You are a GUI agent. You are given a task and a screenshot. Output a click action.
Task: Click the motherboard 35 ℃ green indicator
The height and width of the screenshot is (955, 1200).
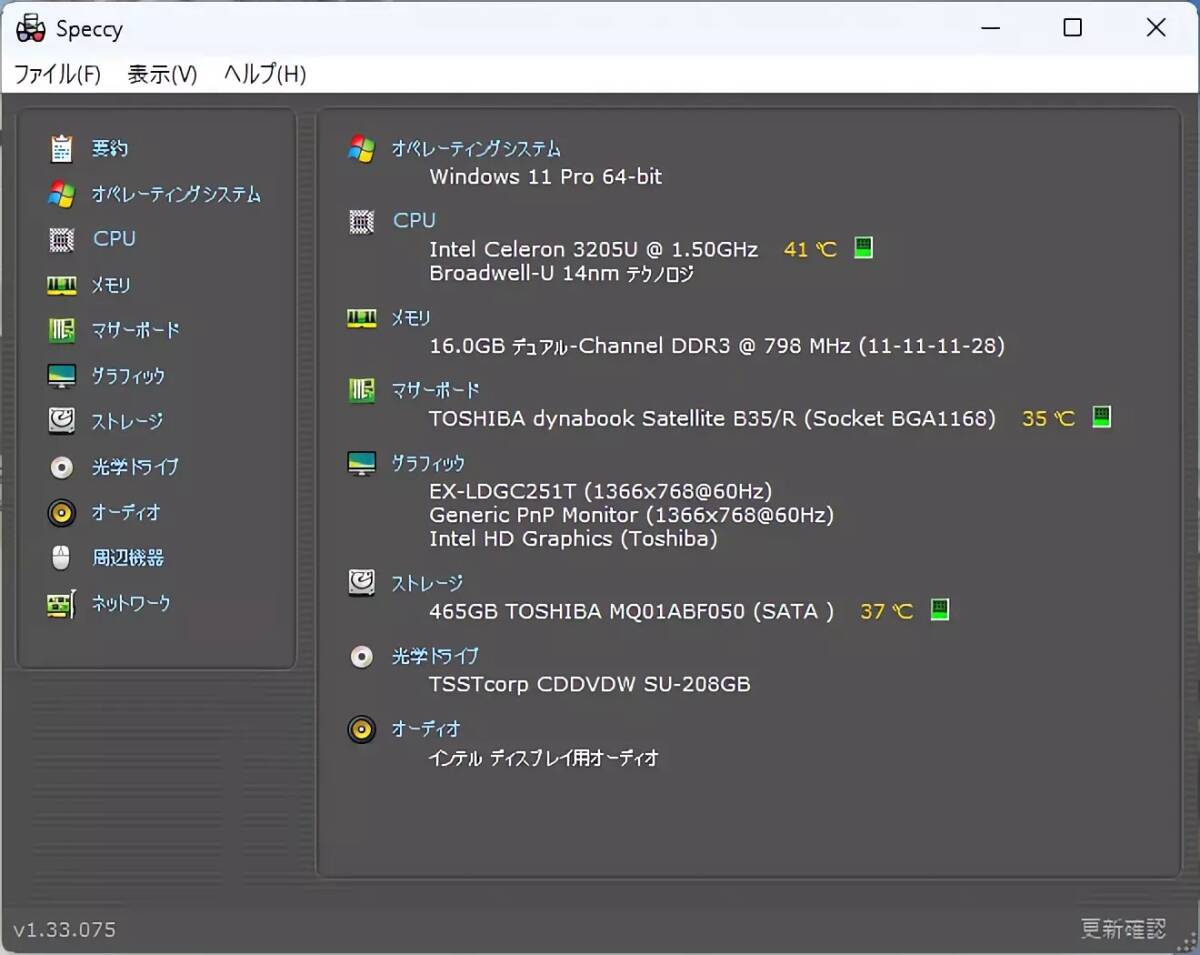[1101, 417]
